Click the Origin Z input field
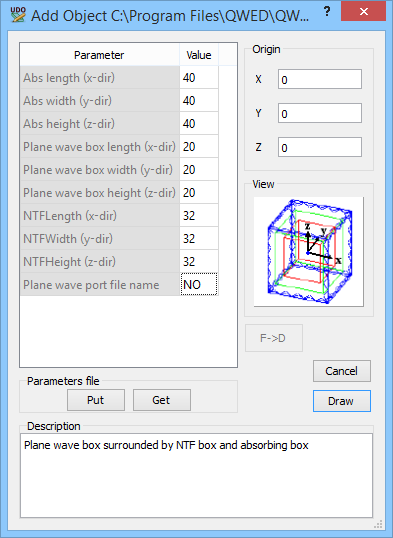Image resolution: width=393 pixels, height=538 pixels. pyautogui.click(x=320, y=147)
